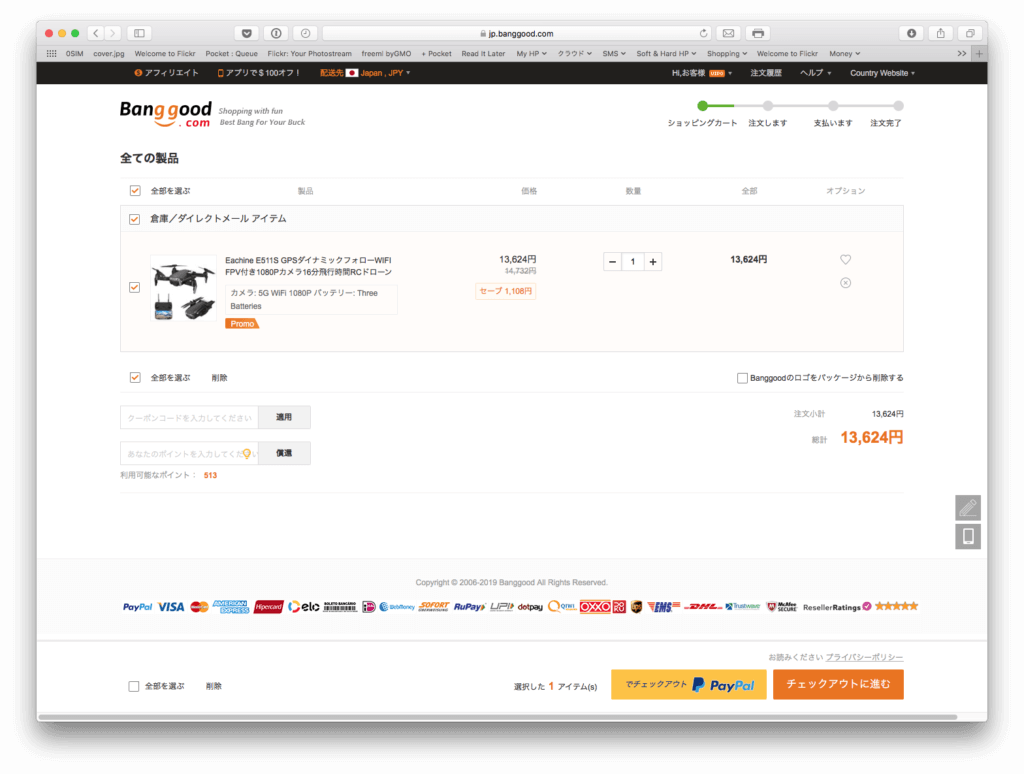The width and height of the screenshot is (1024, 774).
Task: Open the Shopping bookmarks folder
Action: tap(726, 54)
